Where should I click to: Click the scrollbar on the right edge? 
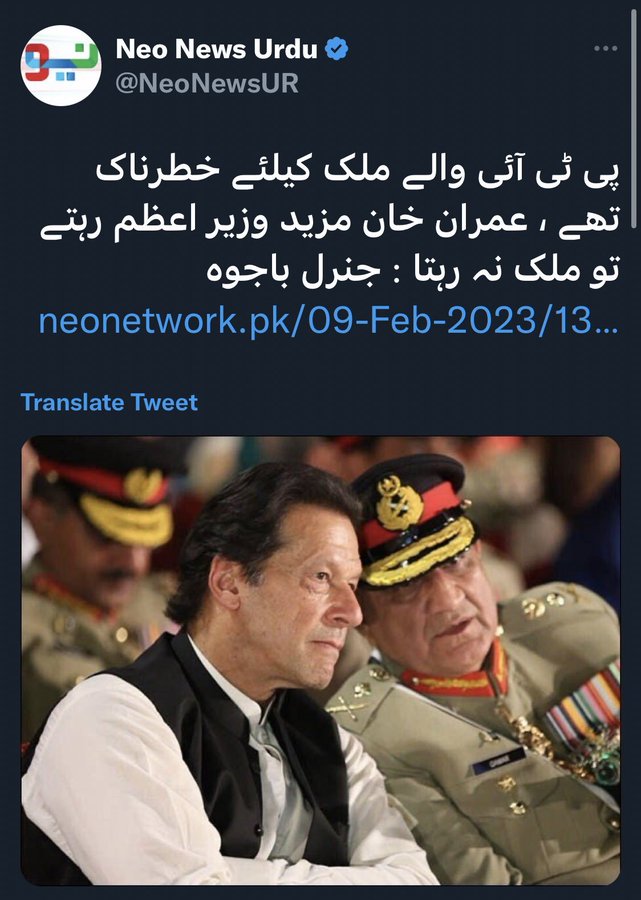click(x=634, y=118)
